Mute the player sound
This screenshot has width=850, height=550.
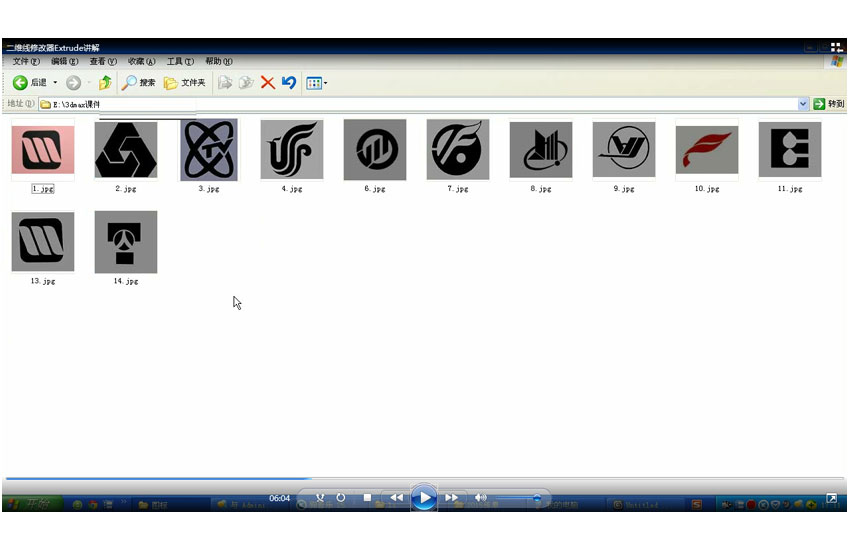tap(480, 497)
